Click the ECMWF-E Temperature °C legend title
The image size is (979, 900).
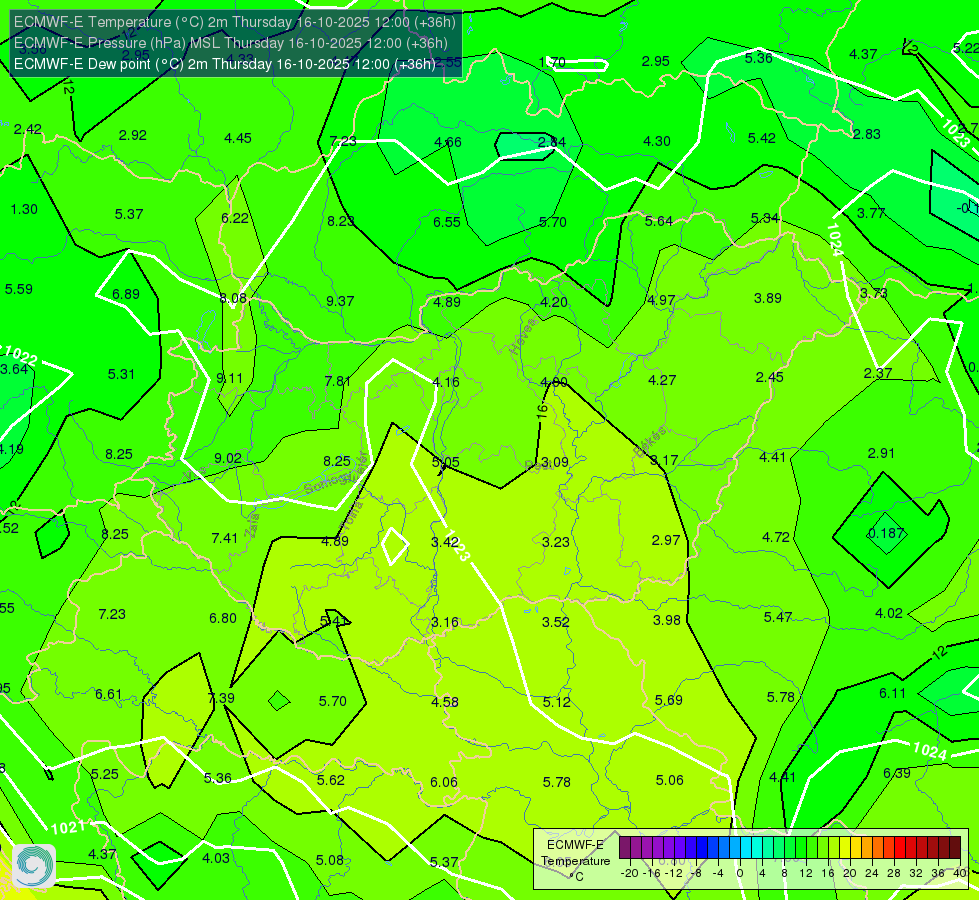[x=575, y=861]
